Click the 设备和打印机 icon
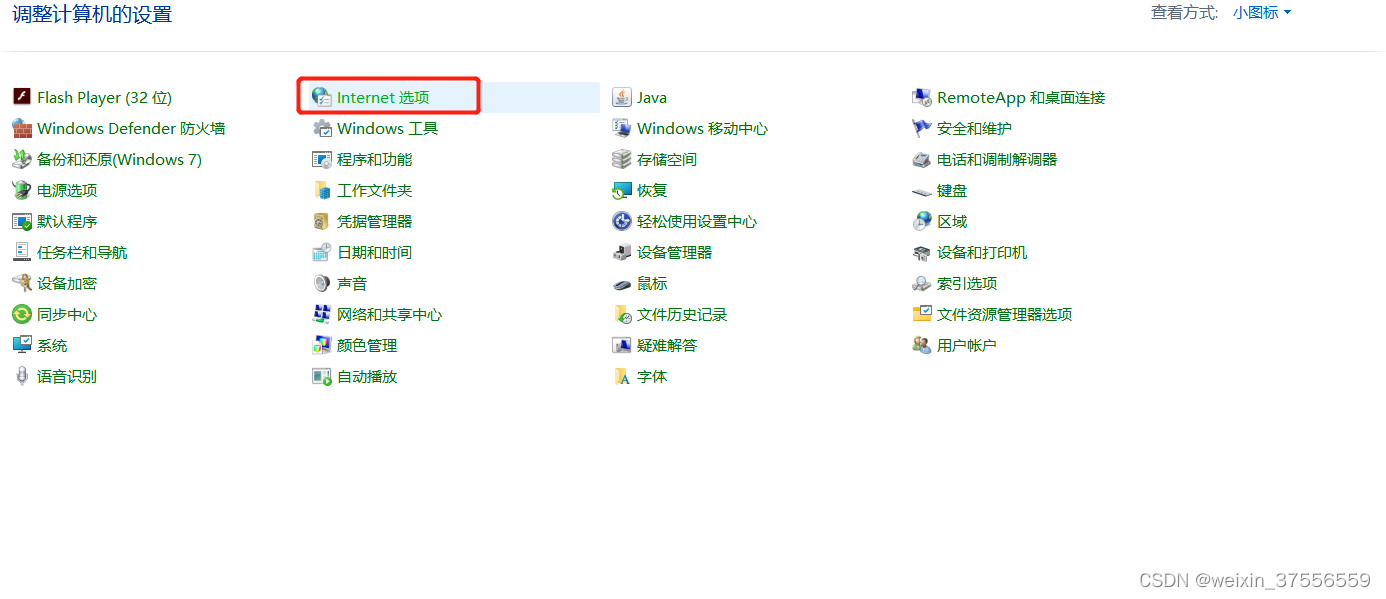The image size is (1386, 599). 921,252
